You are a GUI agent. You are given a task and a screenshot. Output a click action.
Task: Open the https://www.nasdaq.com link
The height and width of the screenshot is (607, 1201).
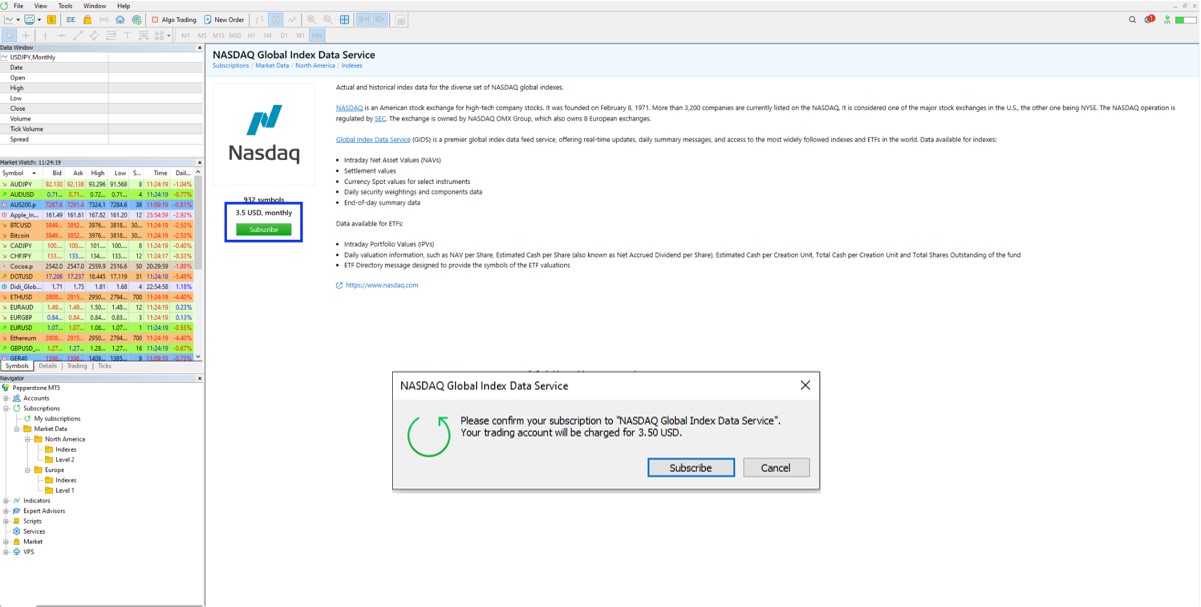pos(382,285)
